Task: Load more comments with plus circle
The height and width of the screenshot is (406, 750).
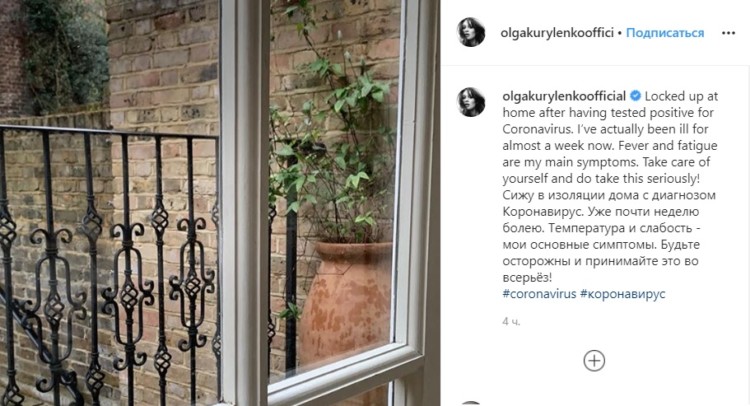Action: click(594, 361)
